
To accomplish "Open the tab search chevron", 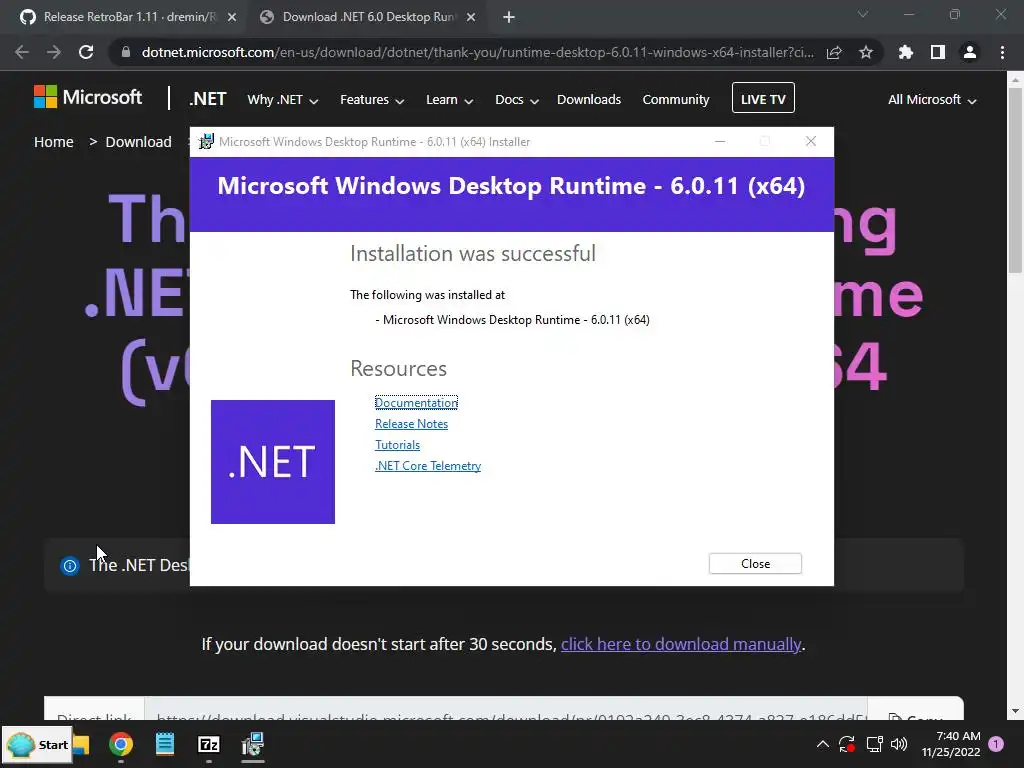I will point(863,14).
